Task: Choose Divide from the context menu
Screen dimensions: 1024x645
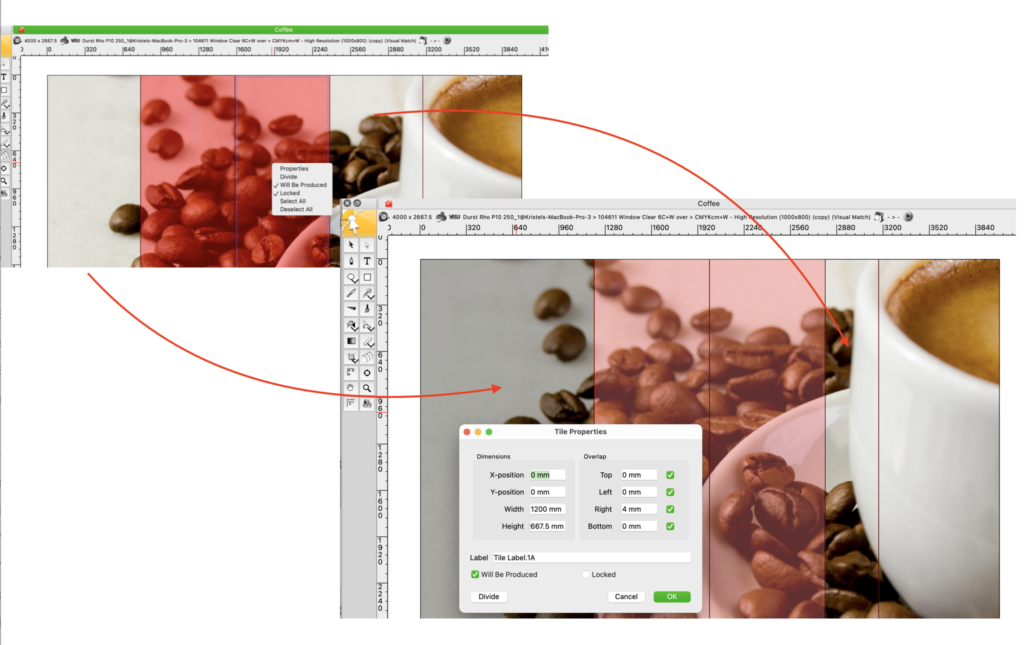Action: pyautogui.click(x=289, y=177)
